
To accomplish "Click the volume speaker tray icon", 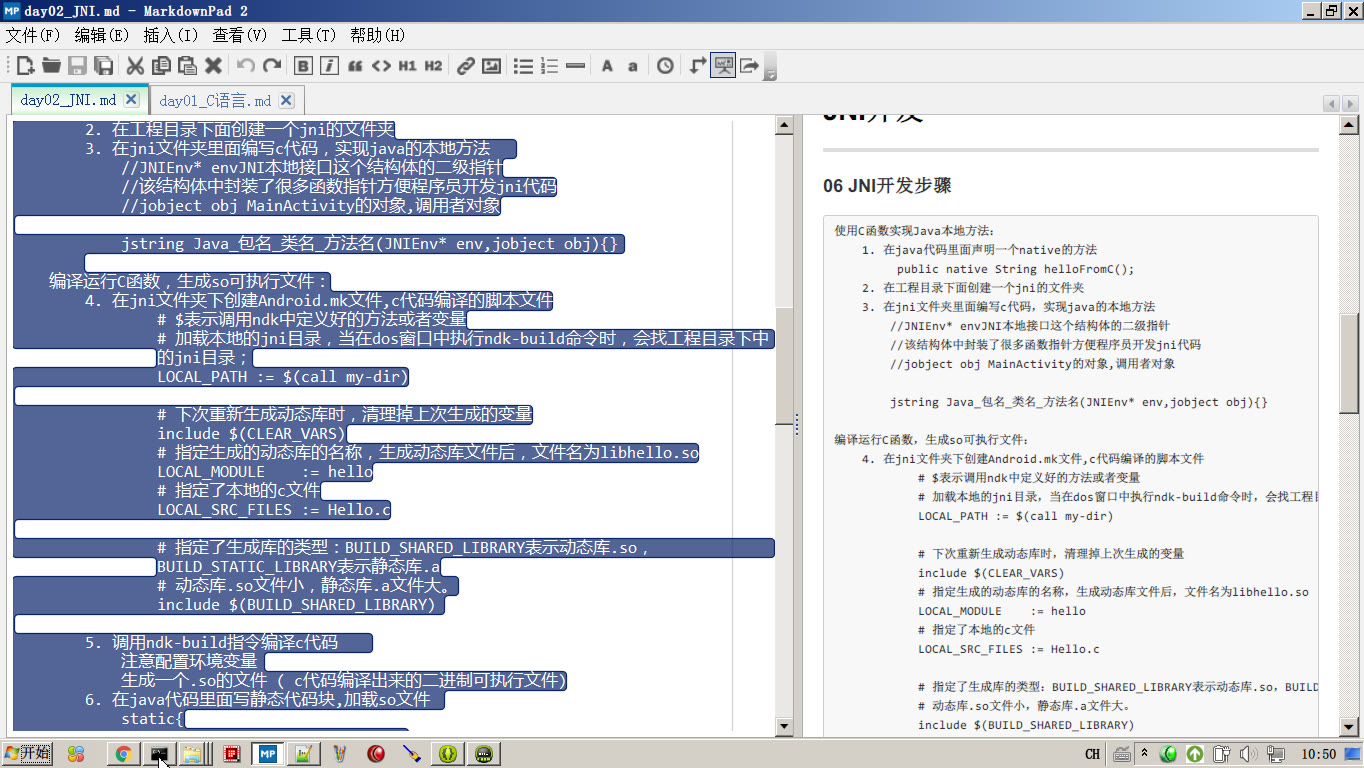I will click(1248, 754).
